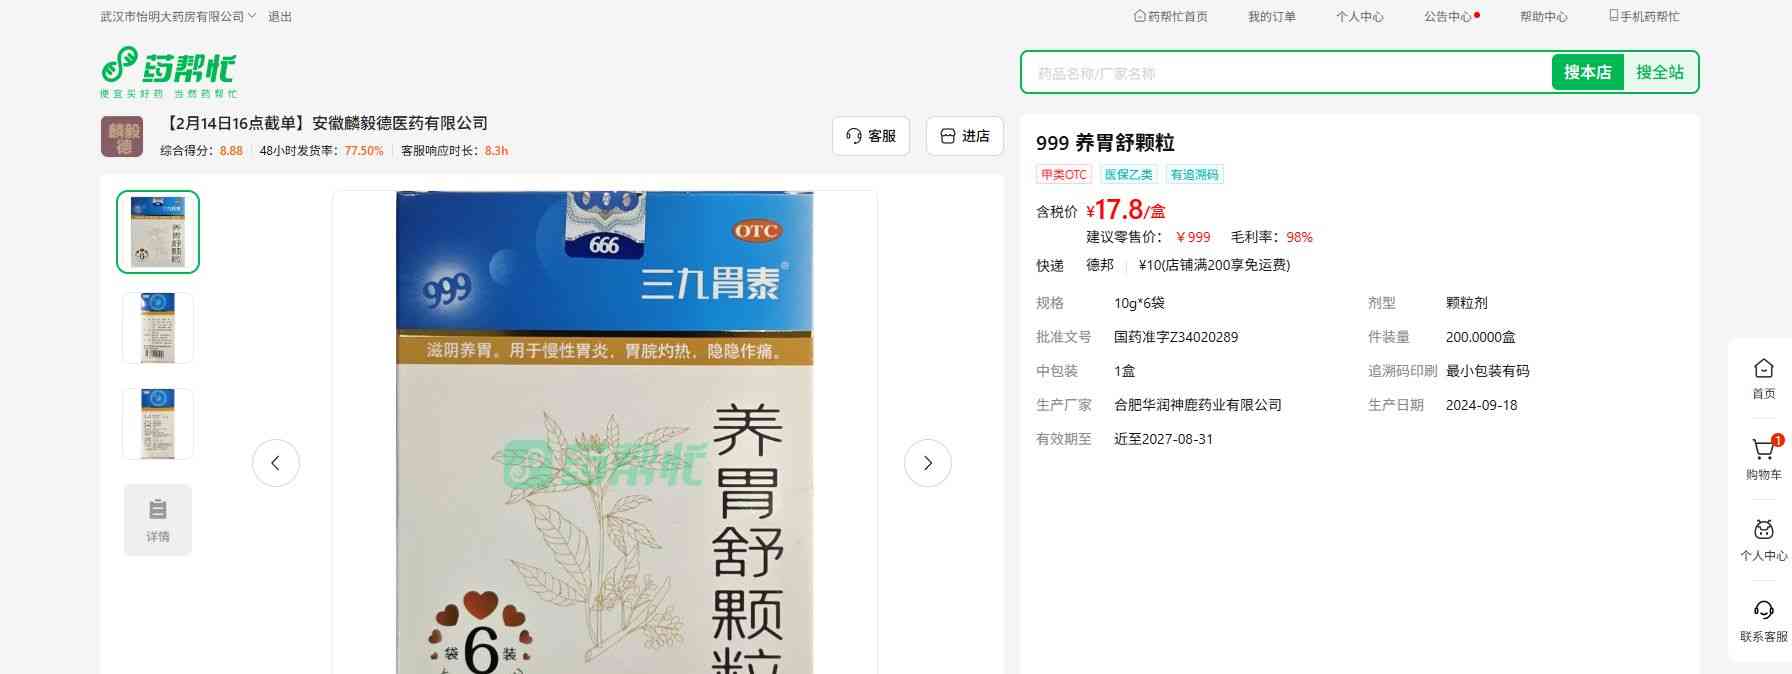Open 个人中心 in top navigation
Viewport: 1792px width, 674px height.
1360,17
